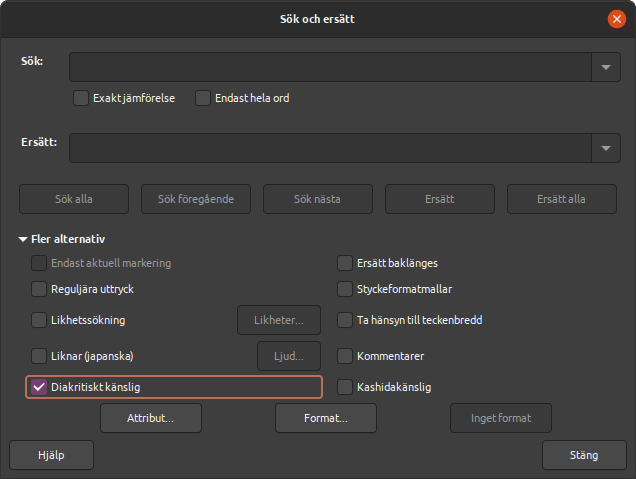Open the Ersätt field history dropdown
Image resolution: width=636 pixels, height=479 pixels.
point(606,148)
